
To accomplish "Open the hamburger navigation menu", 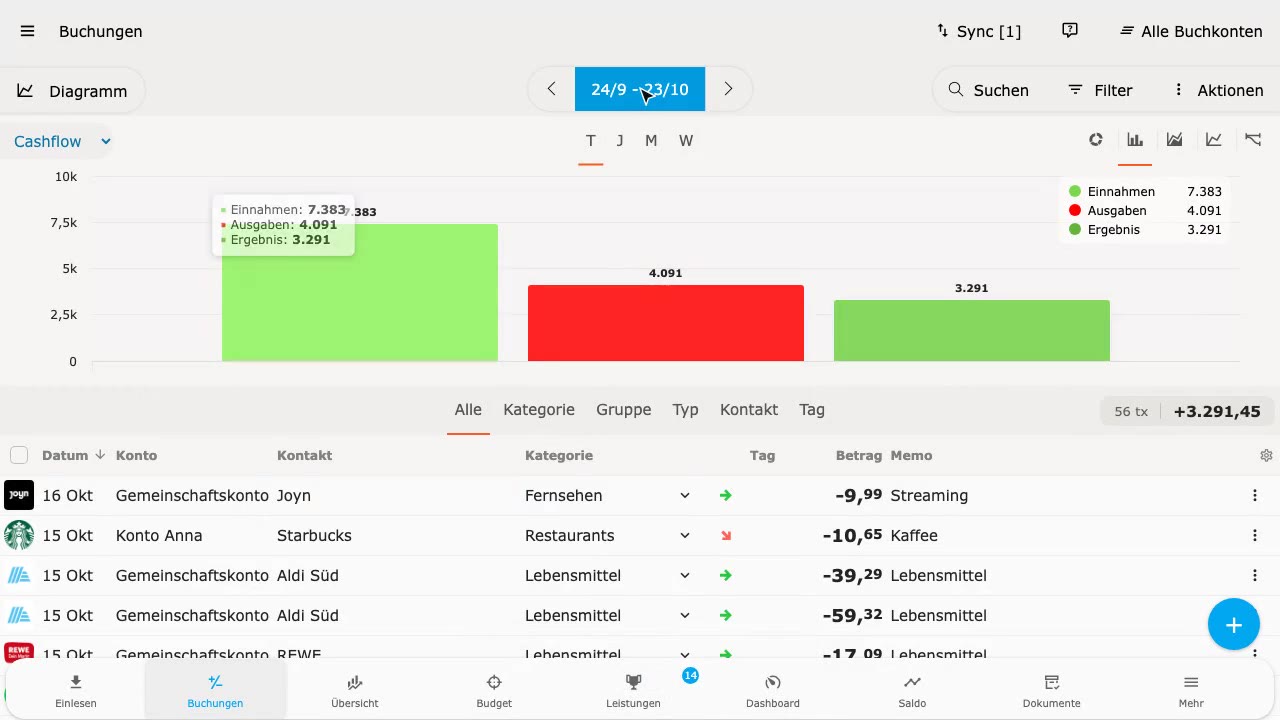I will (x=28, y=31).
